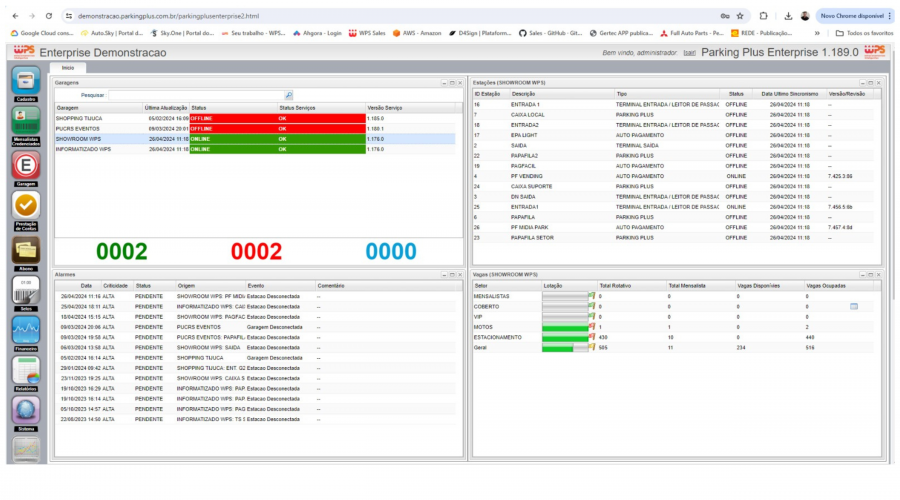The image size is (900, 500).
Task: Open the Garagem module icon
Action: pyautogui.click(x=26, y=166)
